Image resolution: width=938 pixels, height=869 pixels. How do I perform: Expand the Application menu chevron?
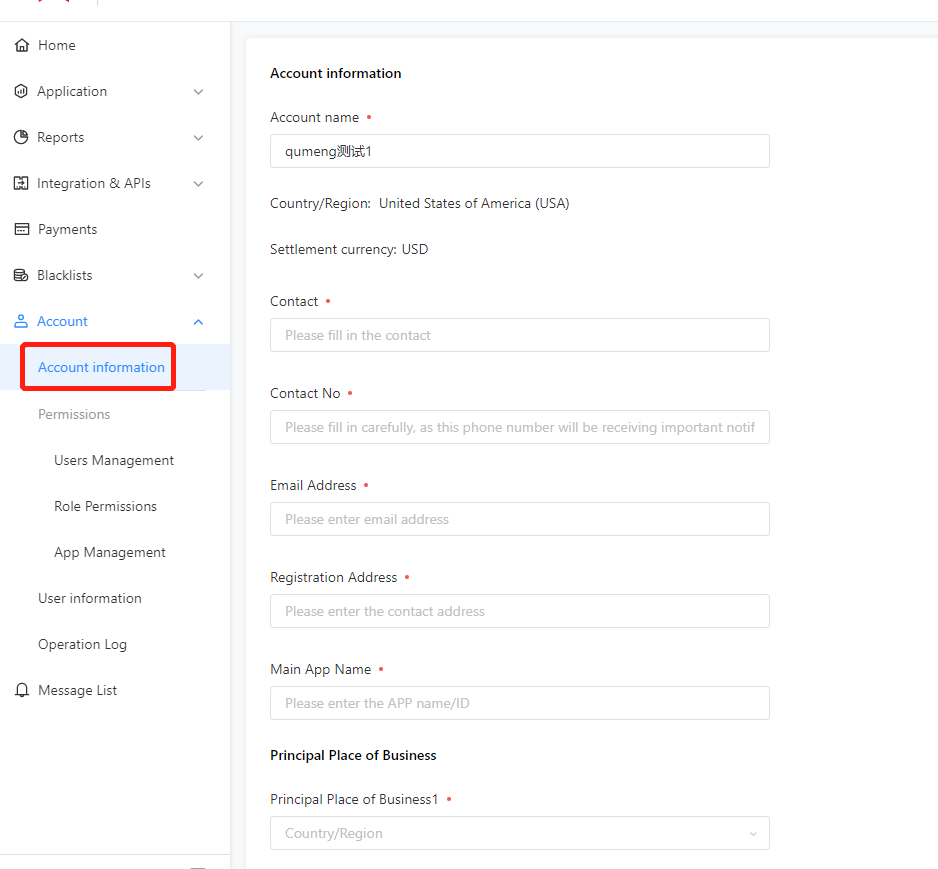[199, 92]
